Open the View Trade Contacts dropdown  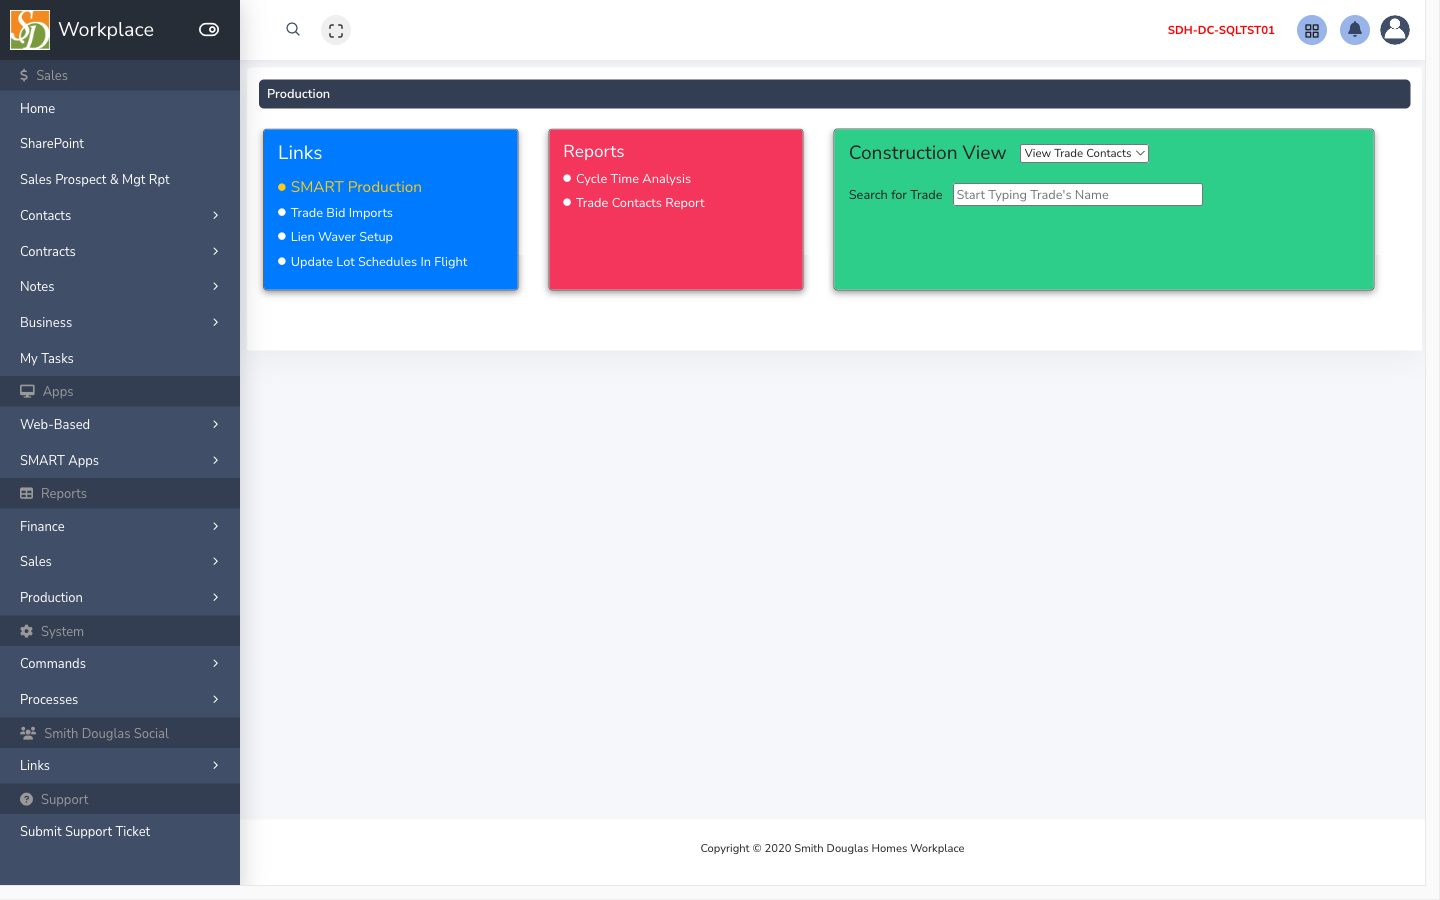(x=1084, y=153)
